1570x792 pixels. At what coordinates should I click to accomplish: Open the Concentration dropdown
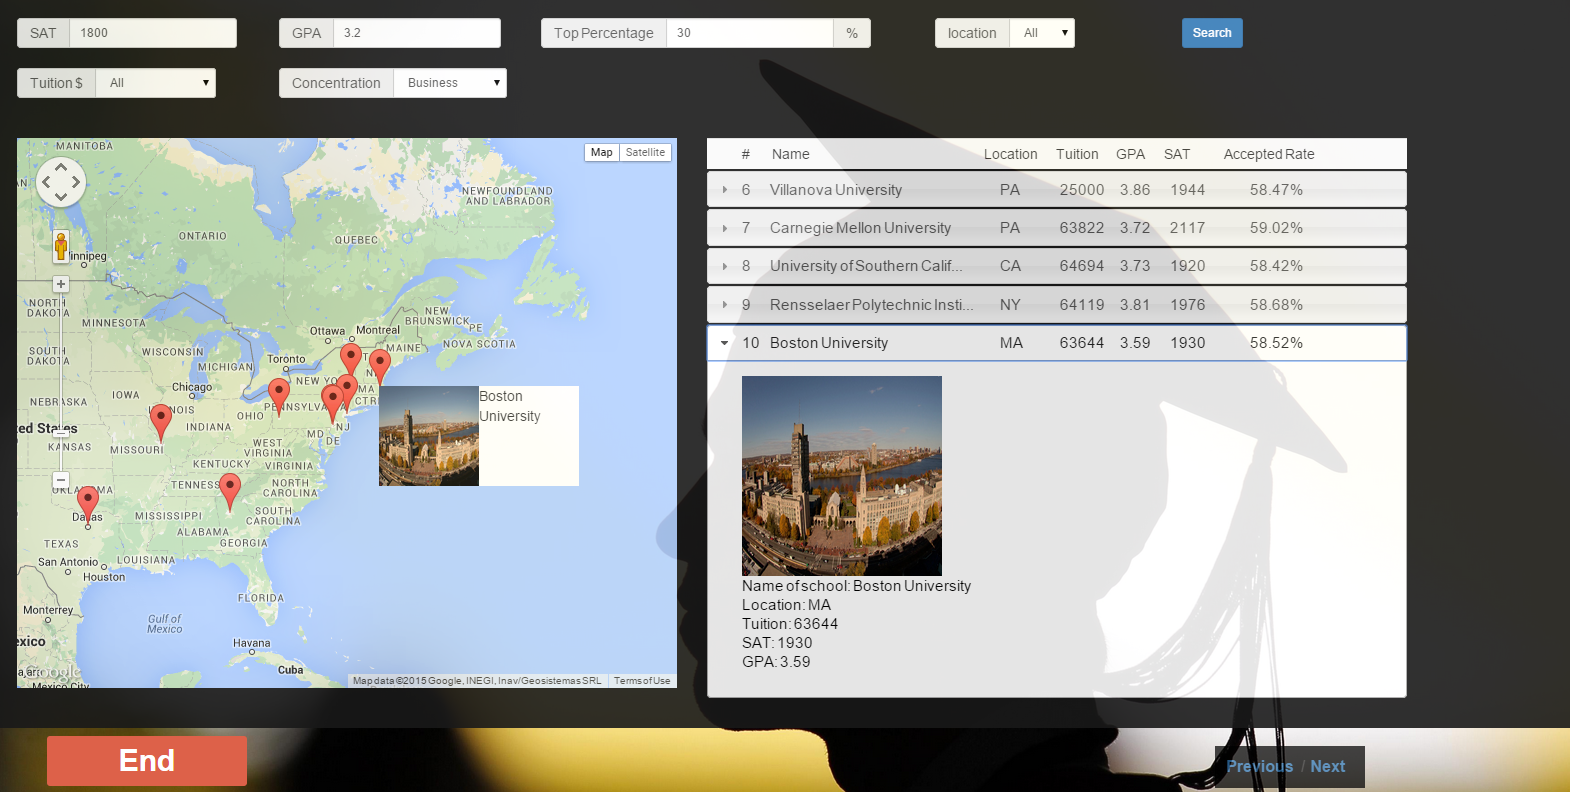click(450, 83)
